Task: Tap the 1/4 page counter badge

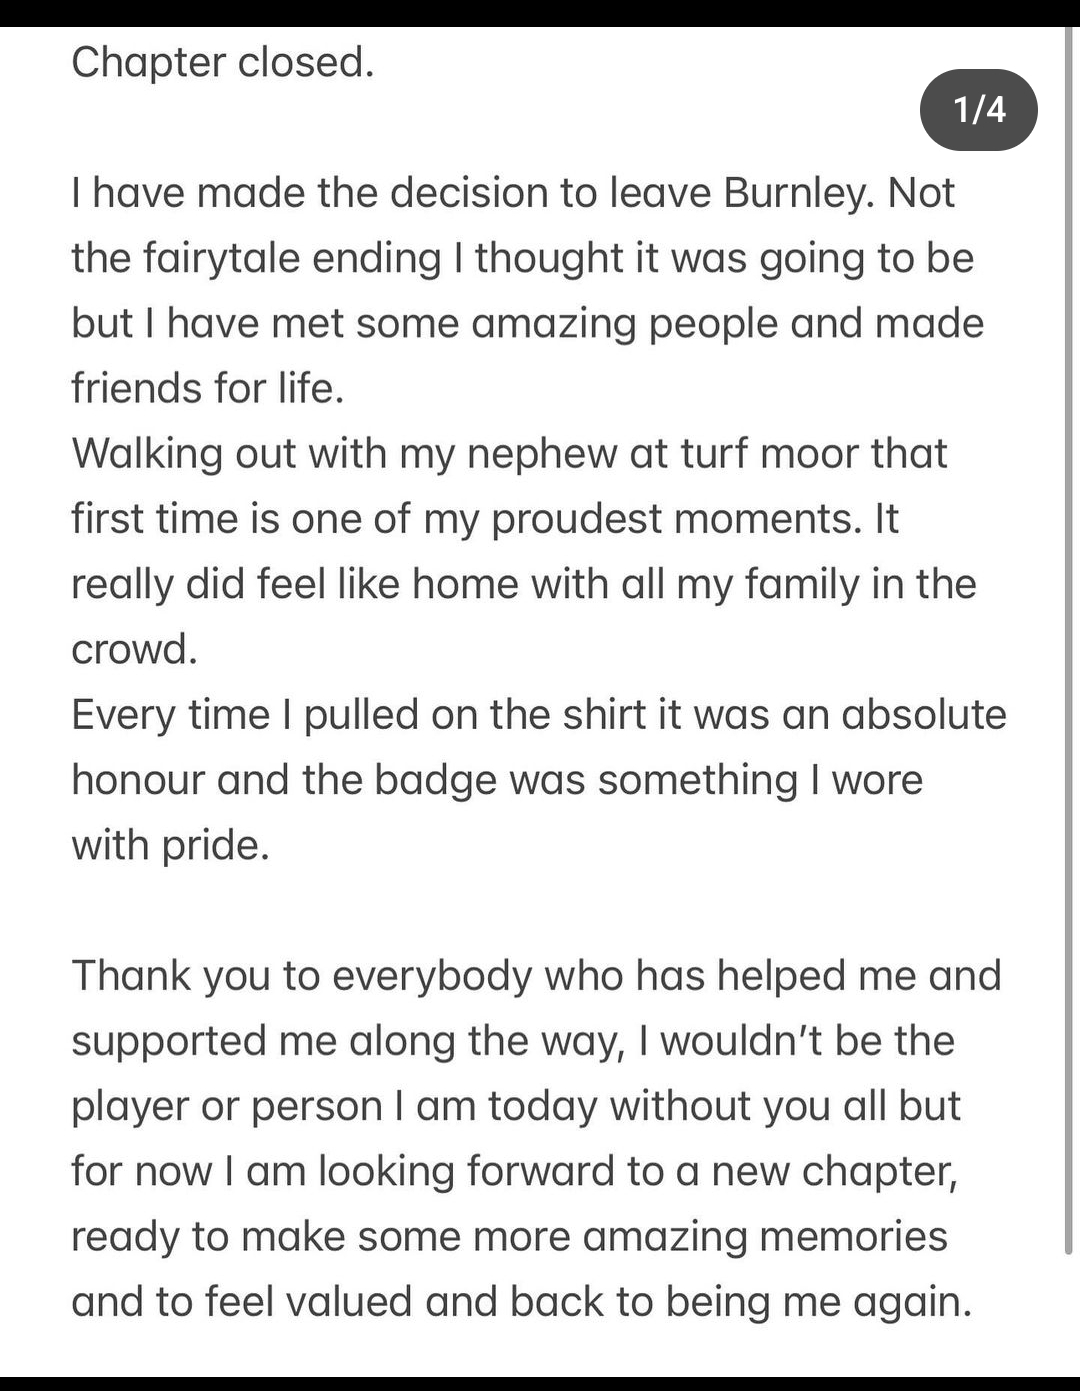Action: click(978, 109)
